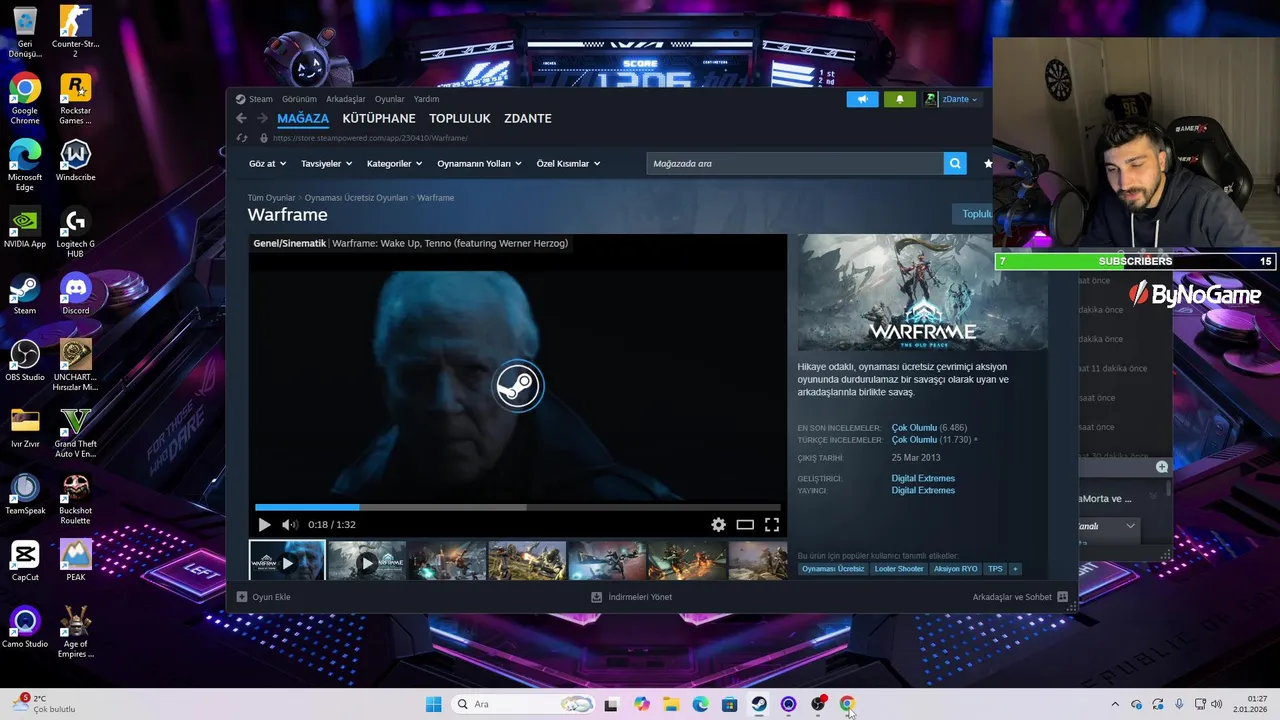Open the Steam menu in title bar
The height and width of the screenshot is (720, 1280).
pos(254,99)
